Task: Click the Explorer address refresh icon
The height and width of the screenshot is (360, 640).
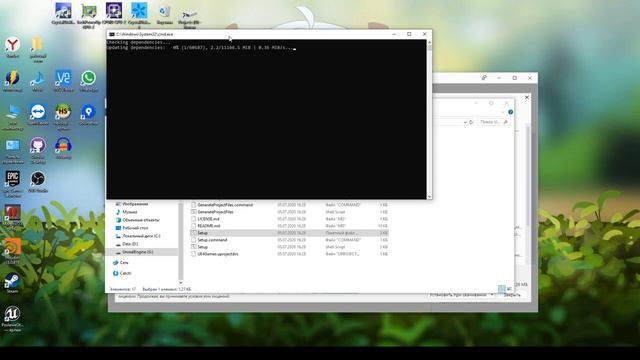Action: click(471, 122)
